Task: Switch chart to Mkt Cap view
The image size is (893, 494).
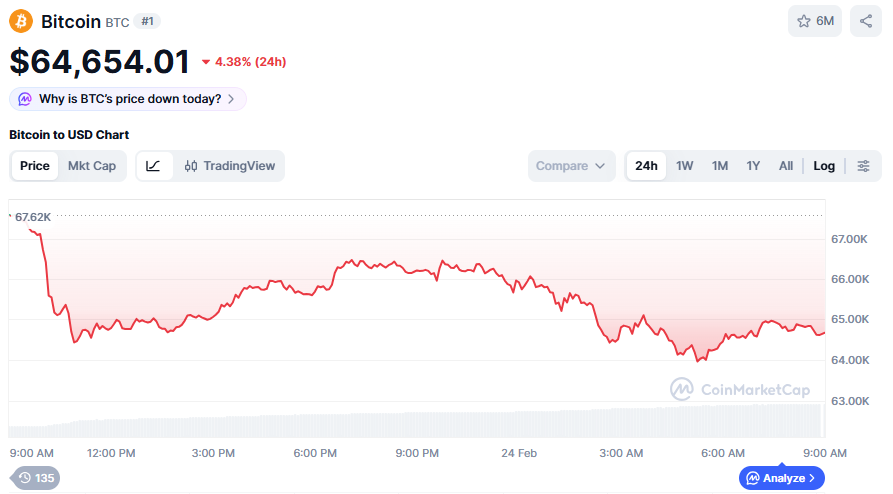Action: [92, 166]
